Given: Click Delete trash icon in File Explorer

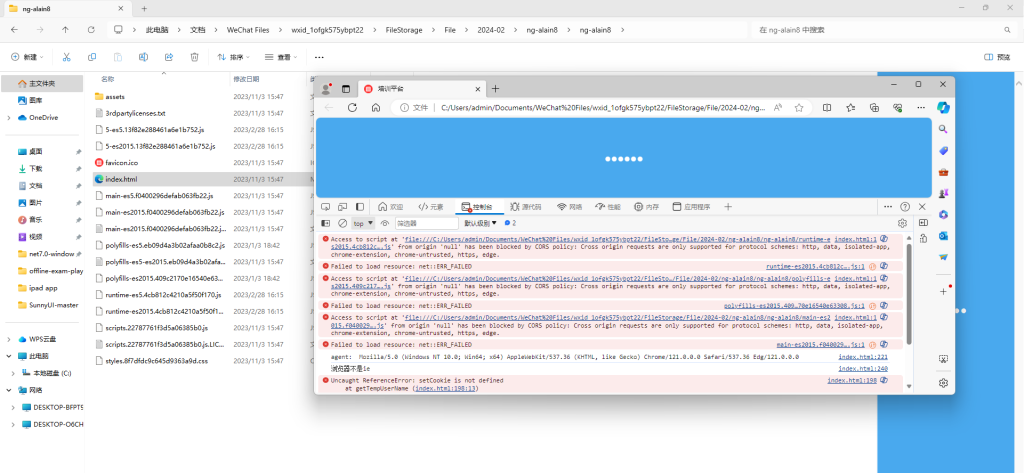Looking at the screenshot, I should 194,57.
